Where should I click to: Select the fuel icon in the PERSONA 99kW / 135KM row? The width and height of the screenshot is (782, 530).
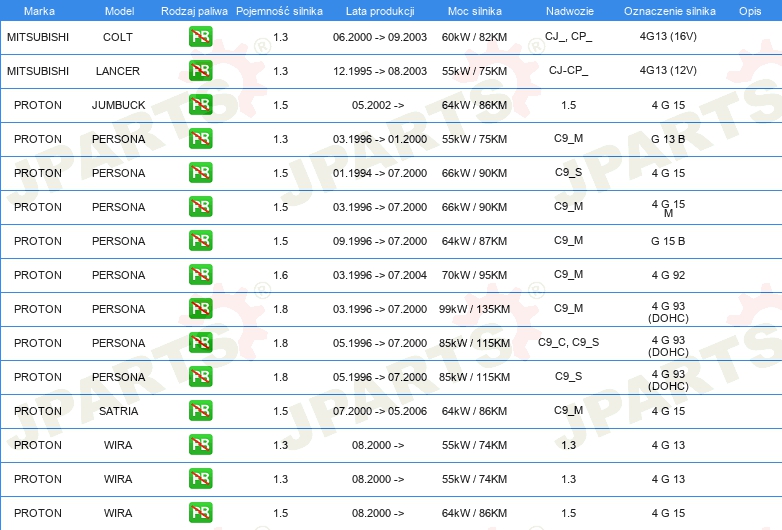pos(200,308)
